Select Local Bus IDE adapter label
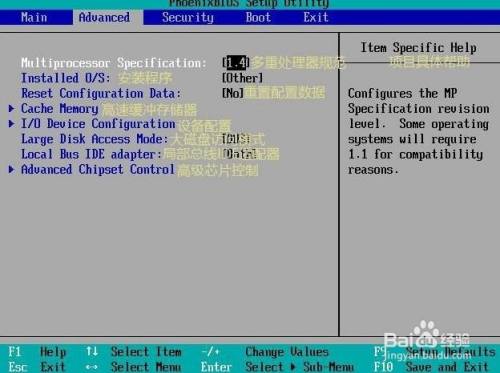 (91, 154)
